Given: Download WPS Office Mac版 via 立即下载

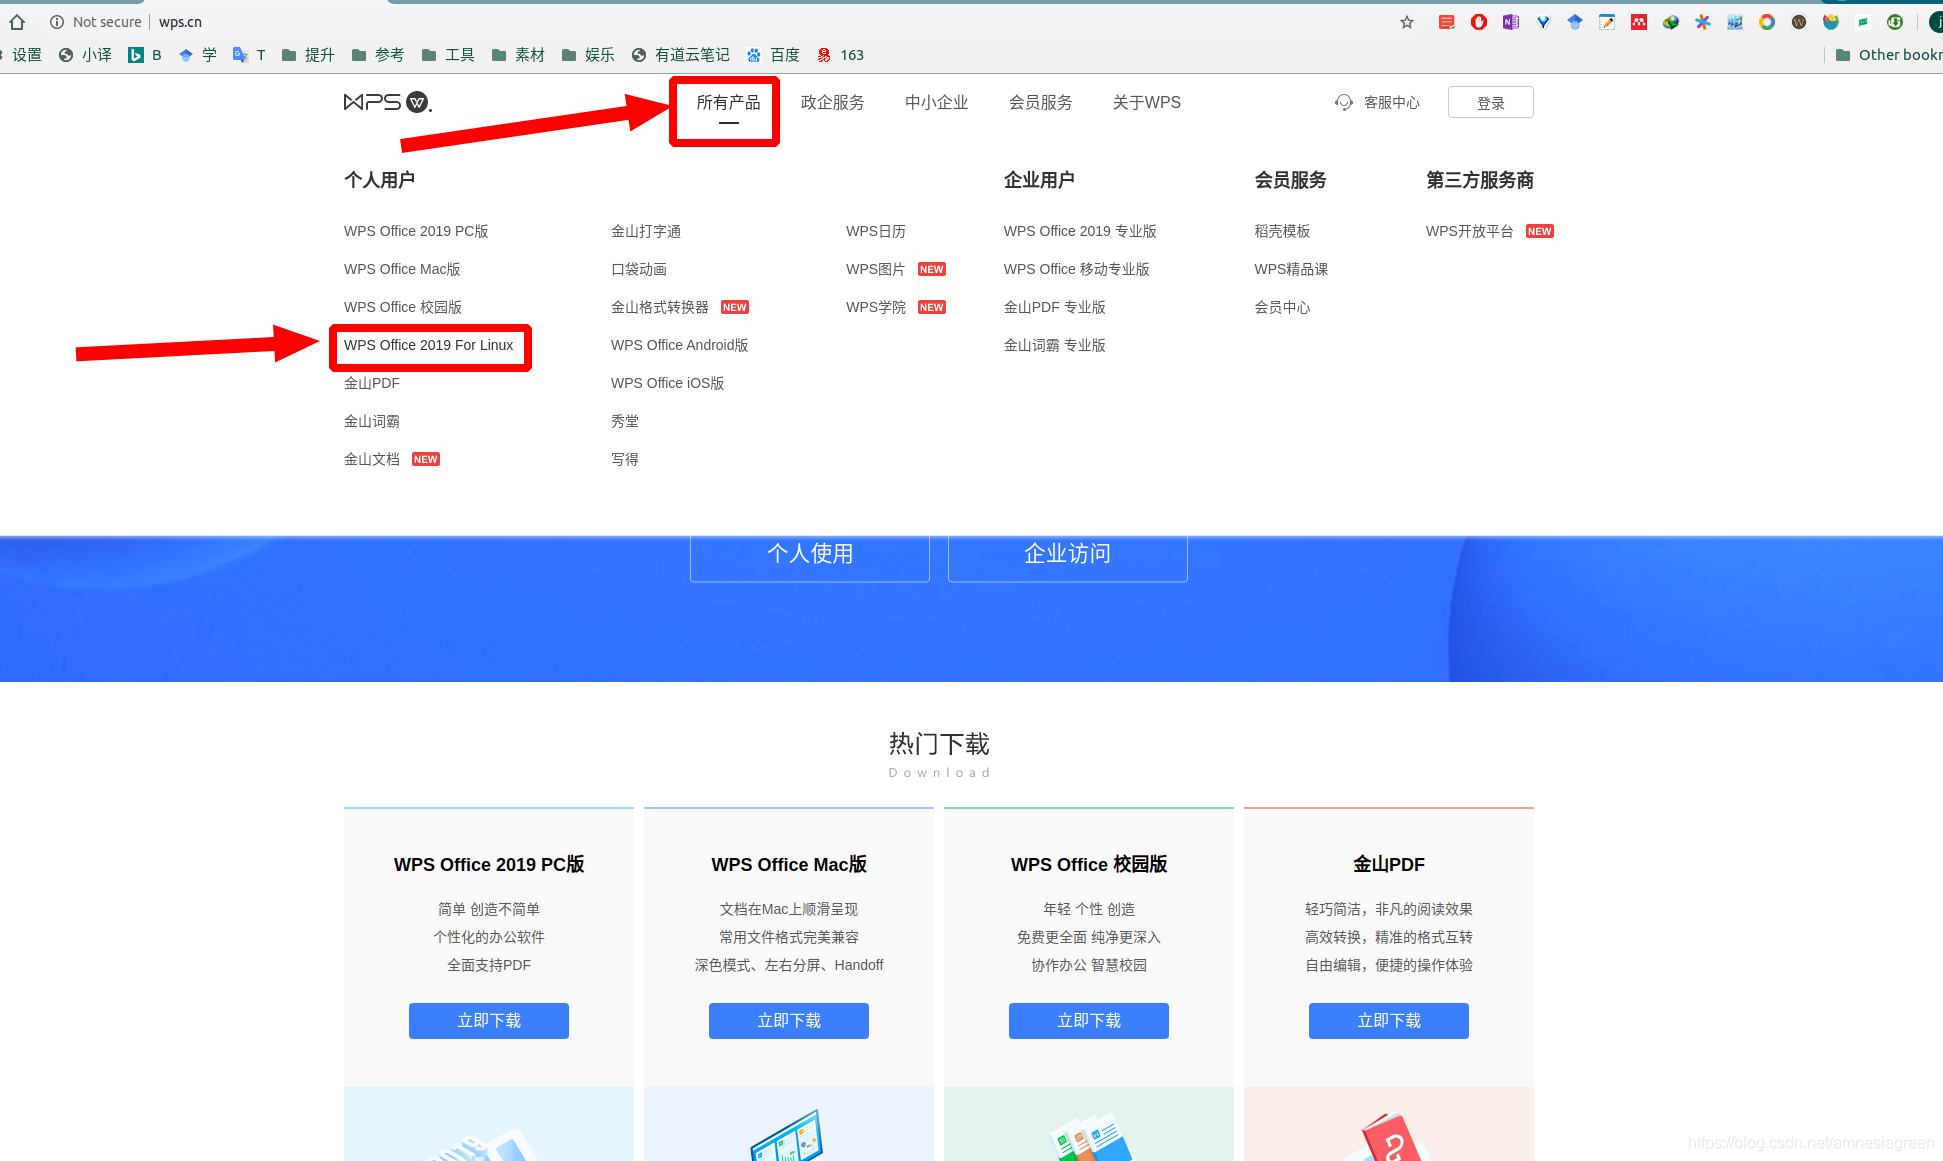Looking at the screenshot, I should pos(789,1021).
